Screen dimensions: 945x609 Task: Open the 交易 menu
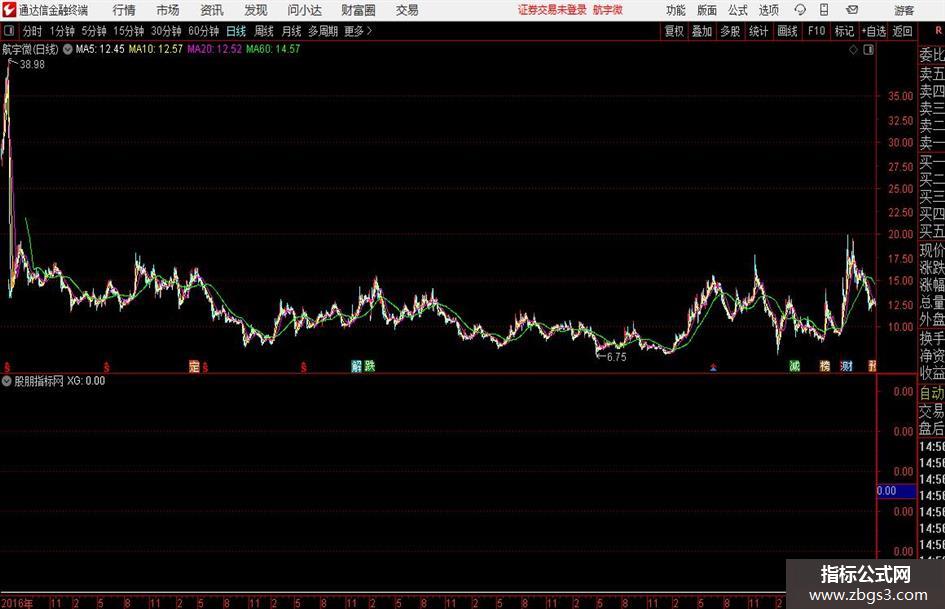(x=407, y=10)
